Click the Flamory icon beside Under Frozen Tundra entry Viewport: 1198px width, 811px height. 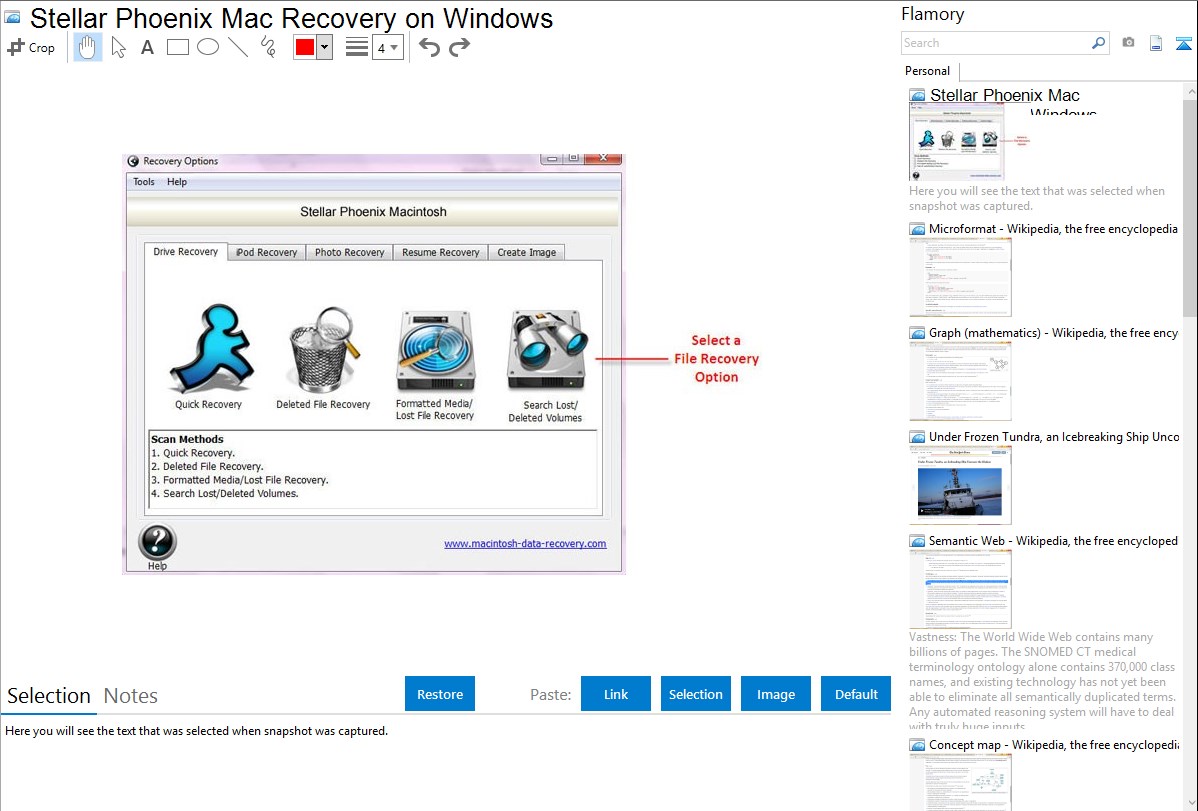[x=917, y=437]
